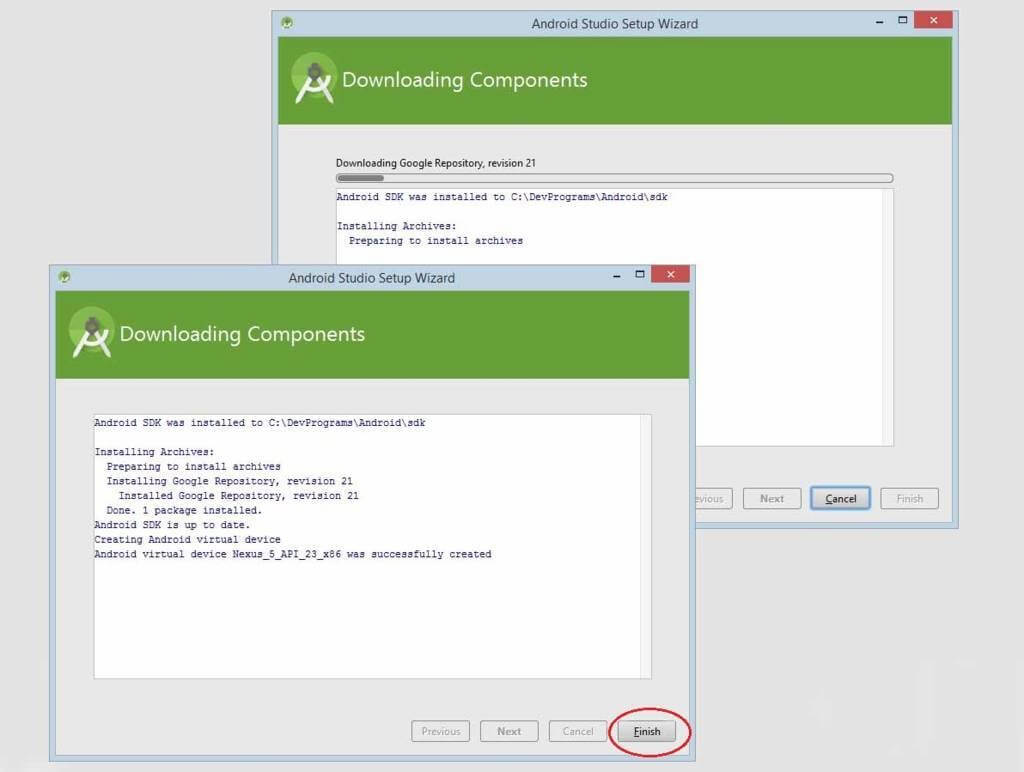Click the back window 'Downloading Components' heading

(x=464, y=80)
